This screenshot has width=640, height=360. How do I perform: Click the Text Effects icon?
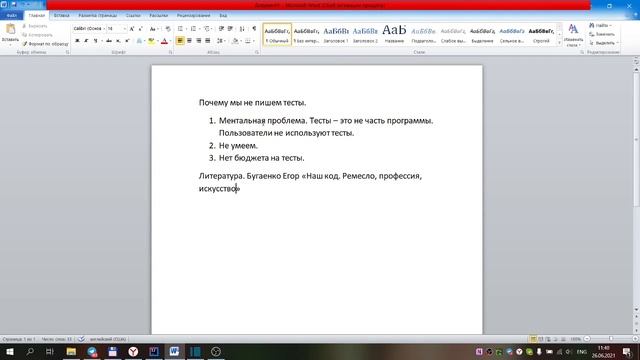click(139, 41)
